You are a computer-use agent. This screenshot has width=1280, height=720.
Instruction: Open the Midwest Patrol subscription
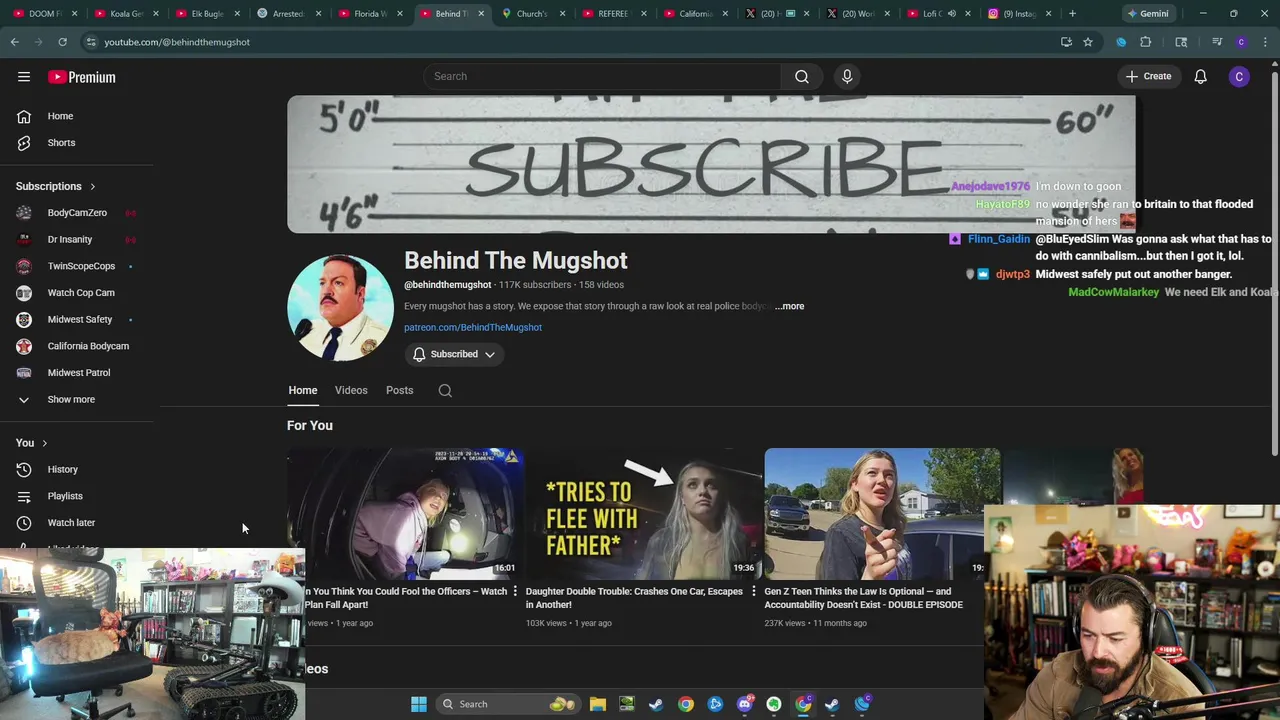pos(78,372)
